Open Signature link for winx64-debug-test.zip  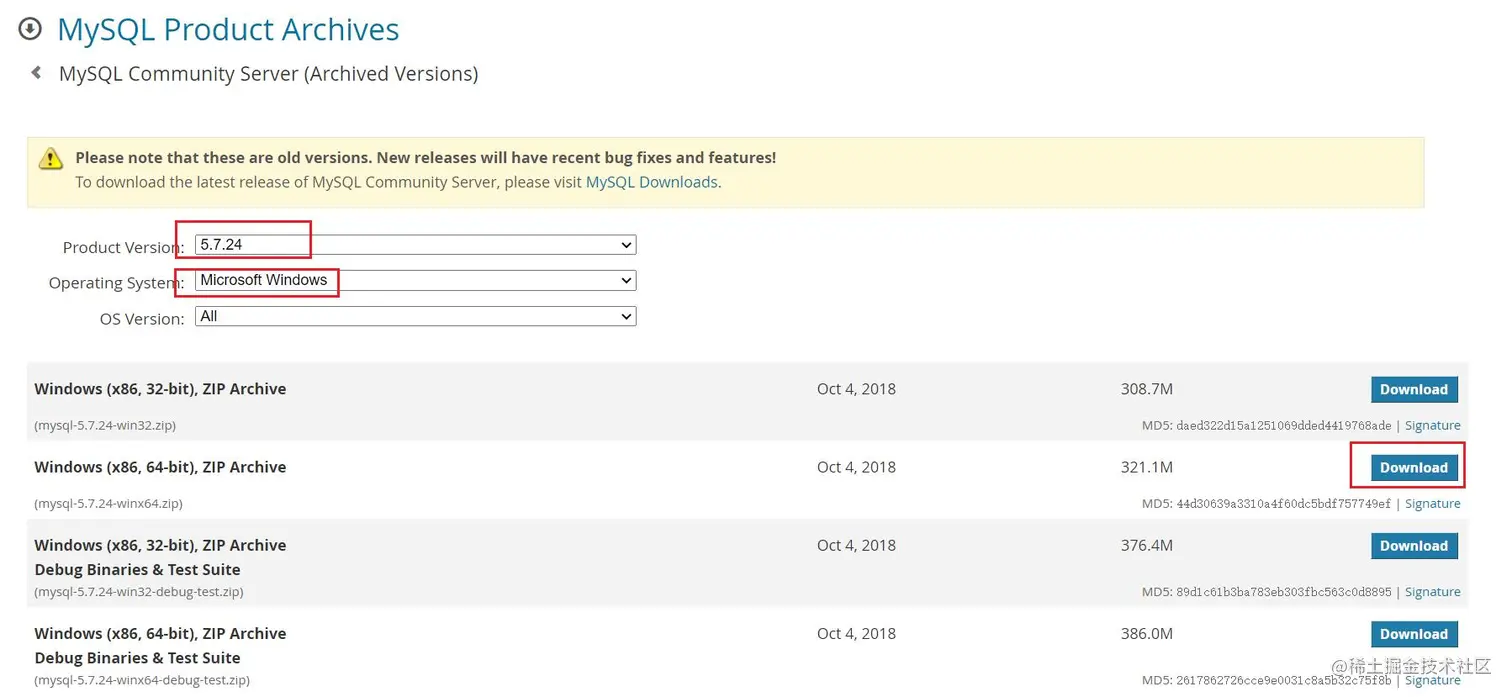coord(1432,680)
